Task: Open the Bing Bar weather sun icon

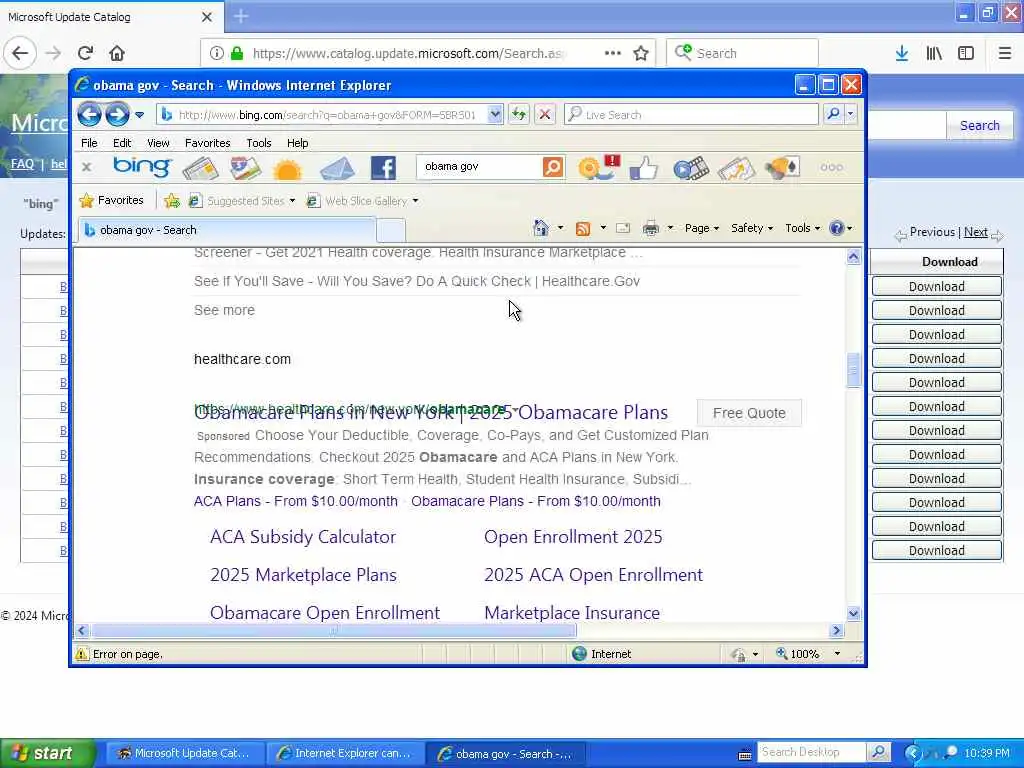Action: click(x=287, y=169)
